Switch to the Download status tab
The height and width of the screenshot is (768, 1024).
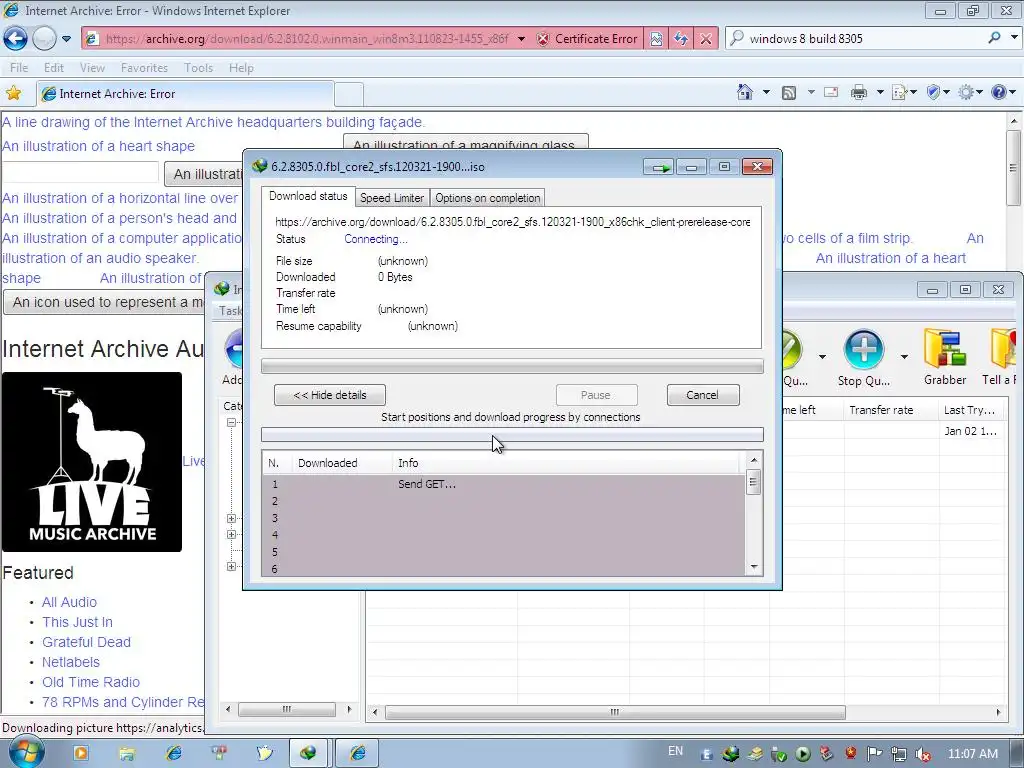pyautogui.click(x=308, y=197)
